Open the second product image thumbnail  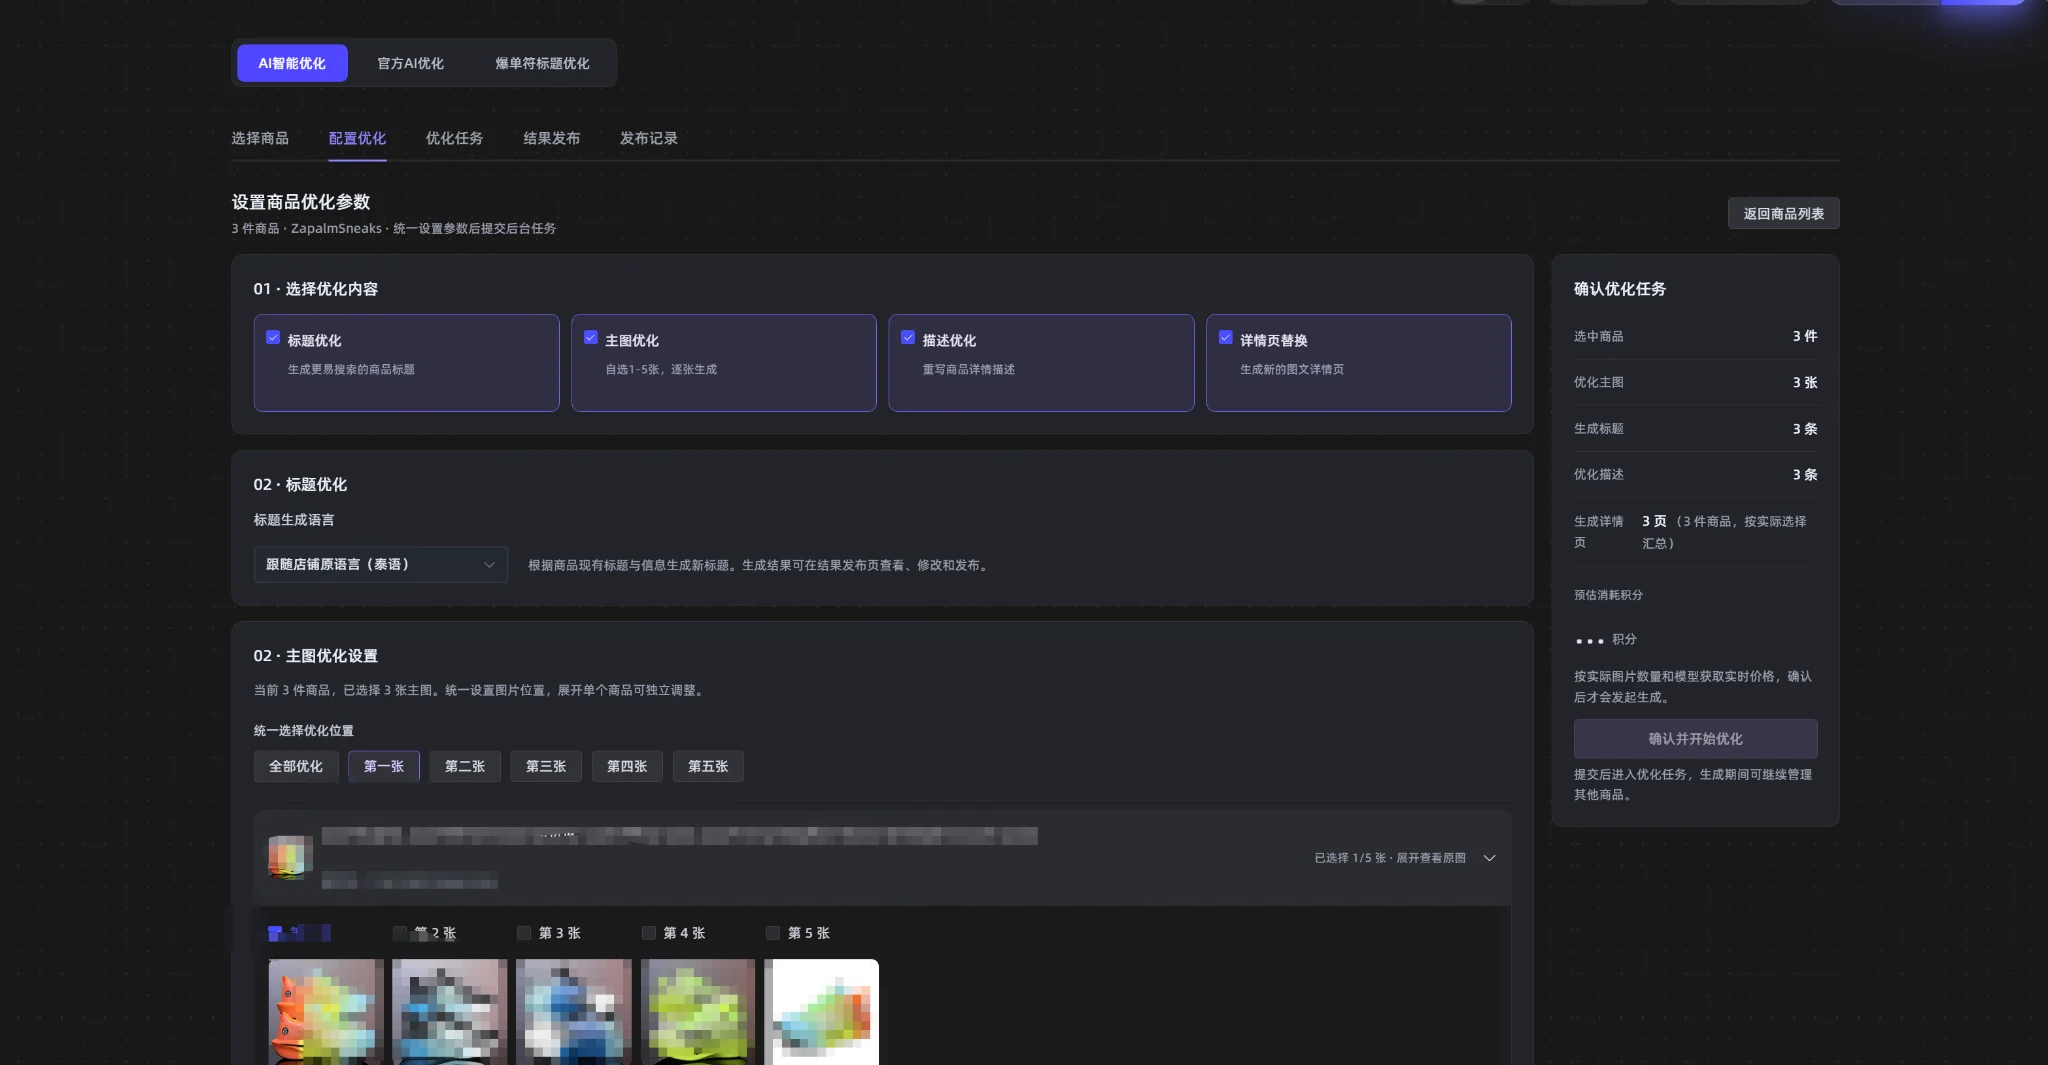click(450, 1011)
